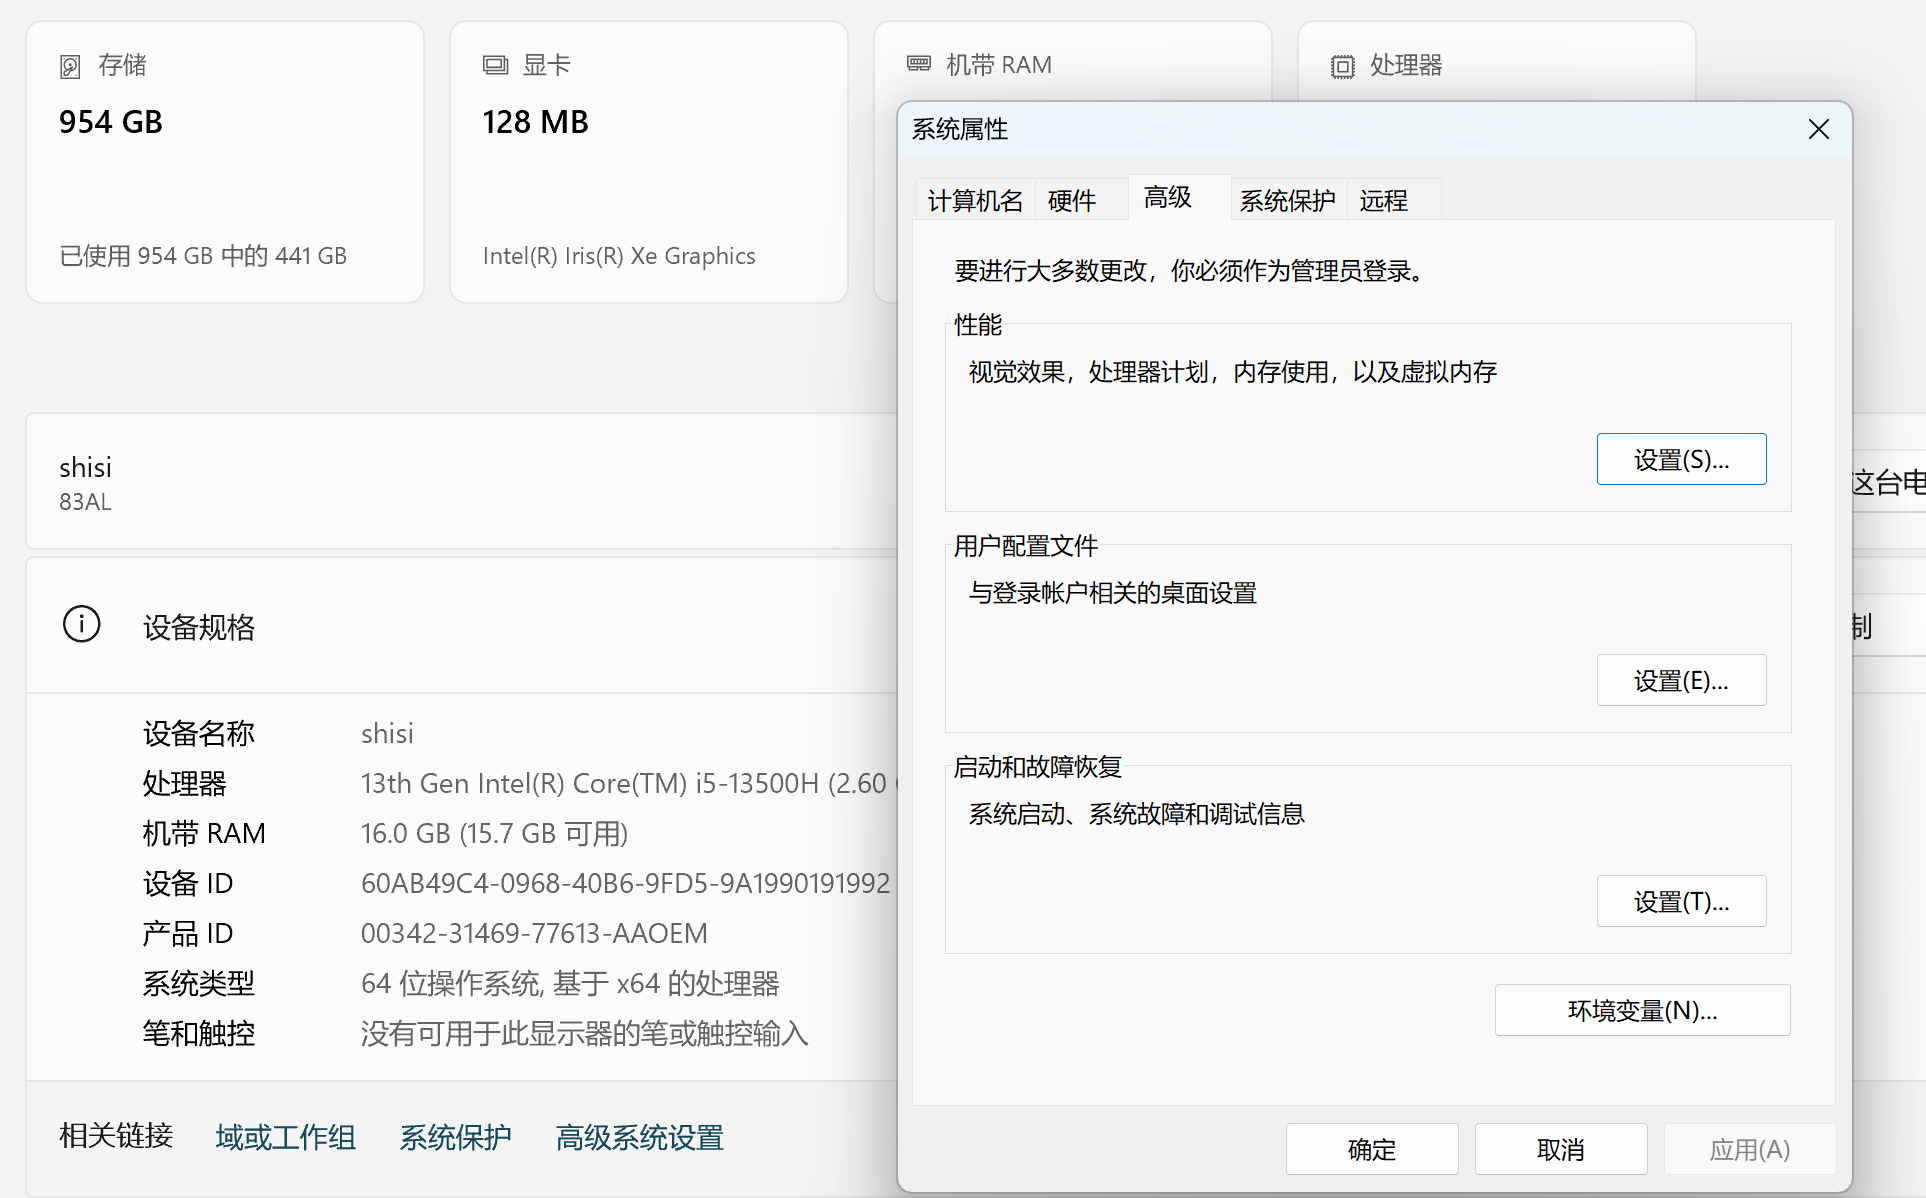Click the graphics card icon
Screen dimensions: 1926x1198
[495, 66]
